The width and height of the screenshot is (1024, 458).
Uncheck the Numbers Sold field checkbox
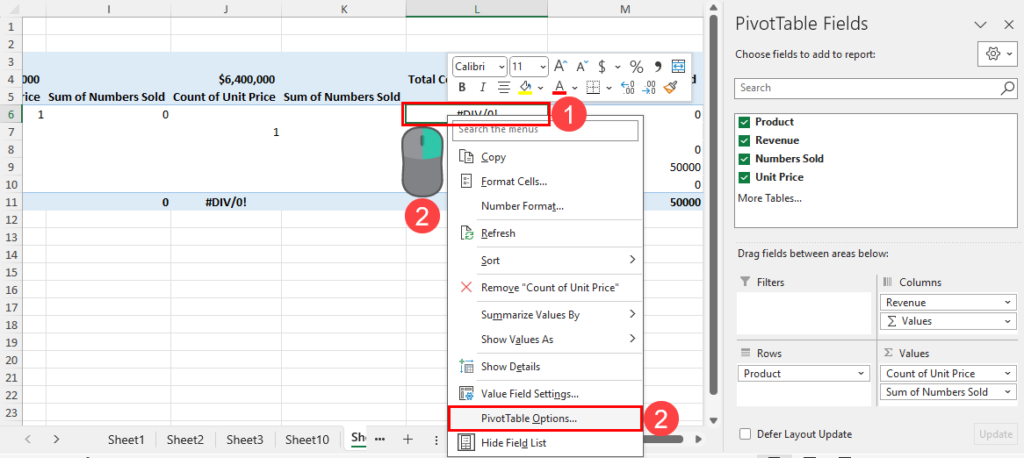[x=744, y=159]
